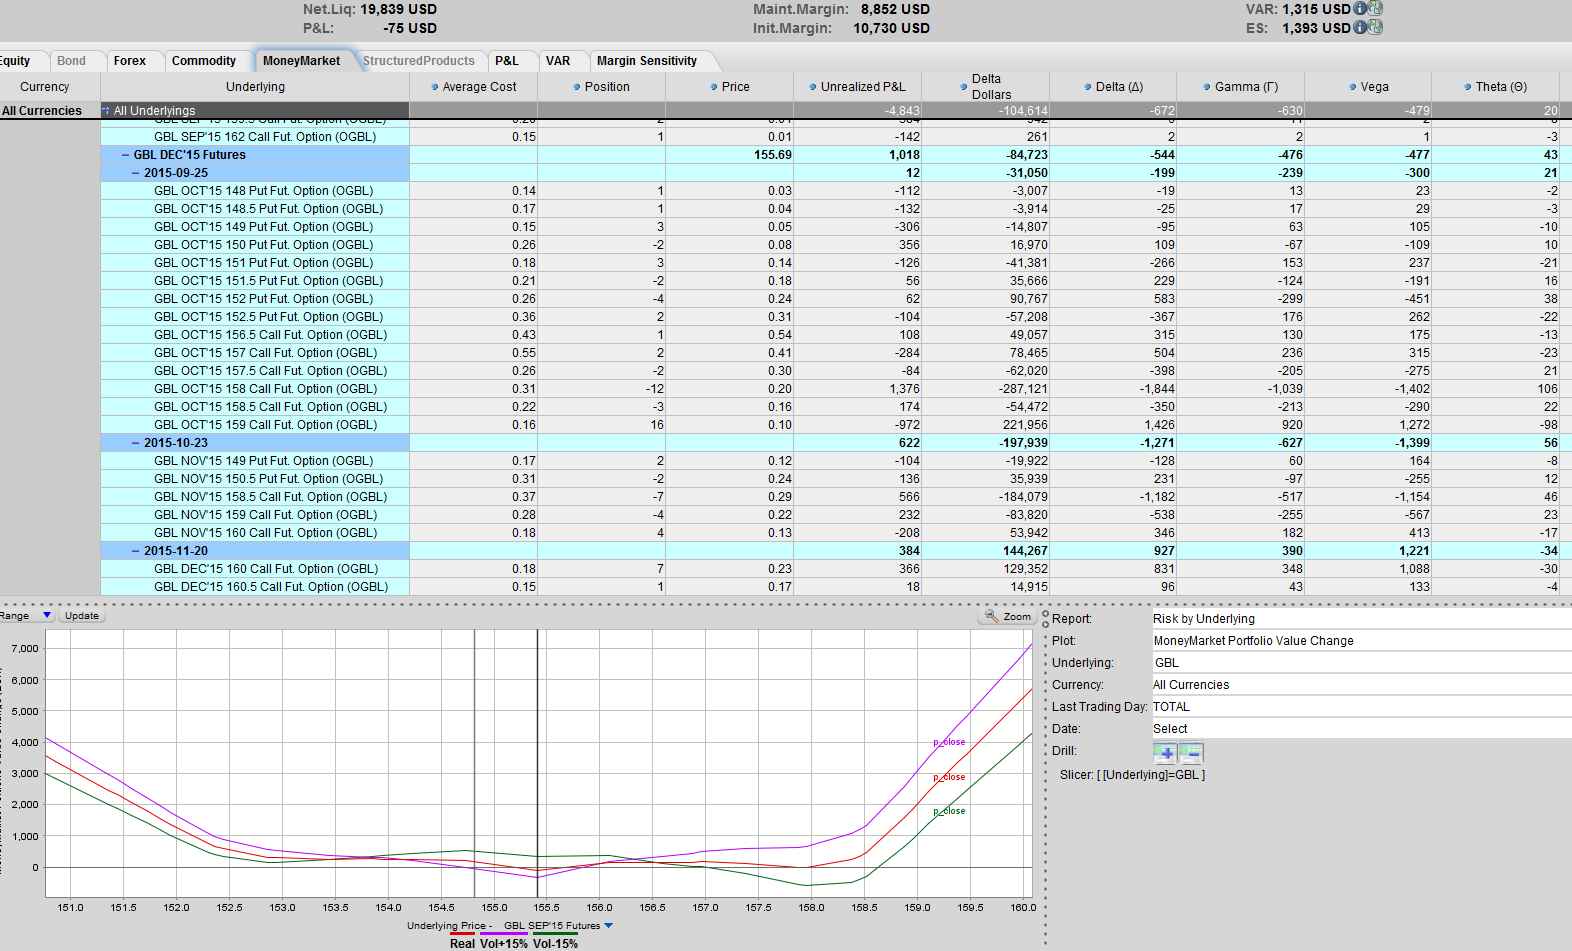Screen dimensions: 1572x951
Task: Open the Date Select field
Action: pos(1361,729)
